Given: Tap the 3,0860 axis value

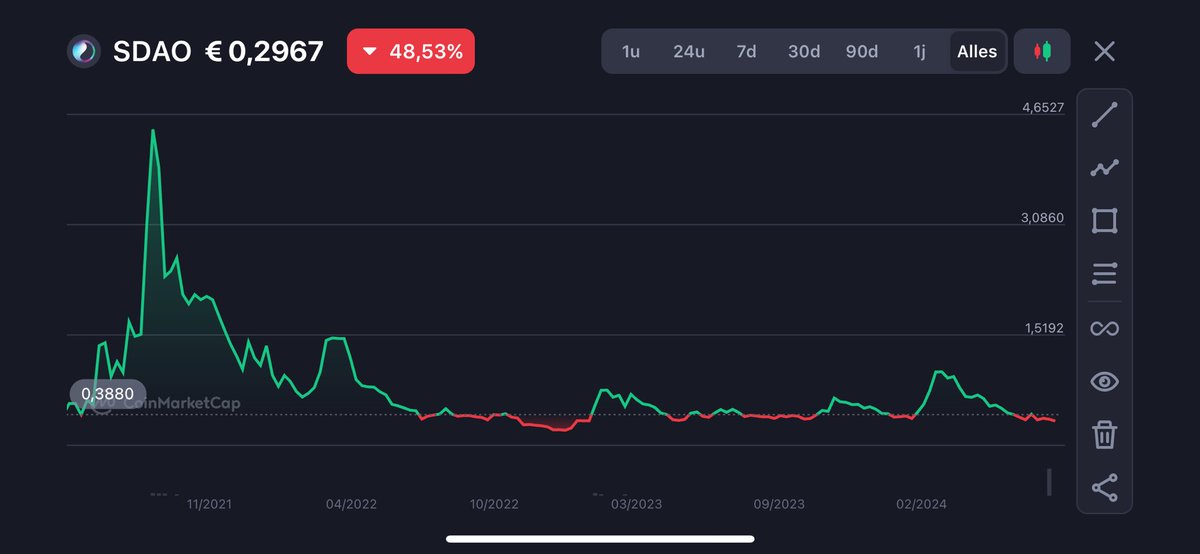Looking at the screenshot, I should point(1042,217).
